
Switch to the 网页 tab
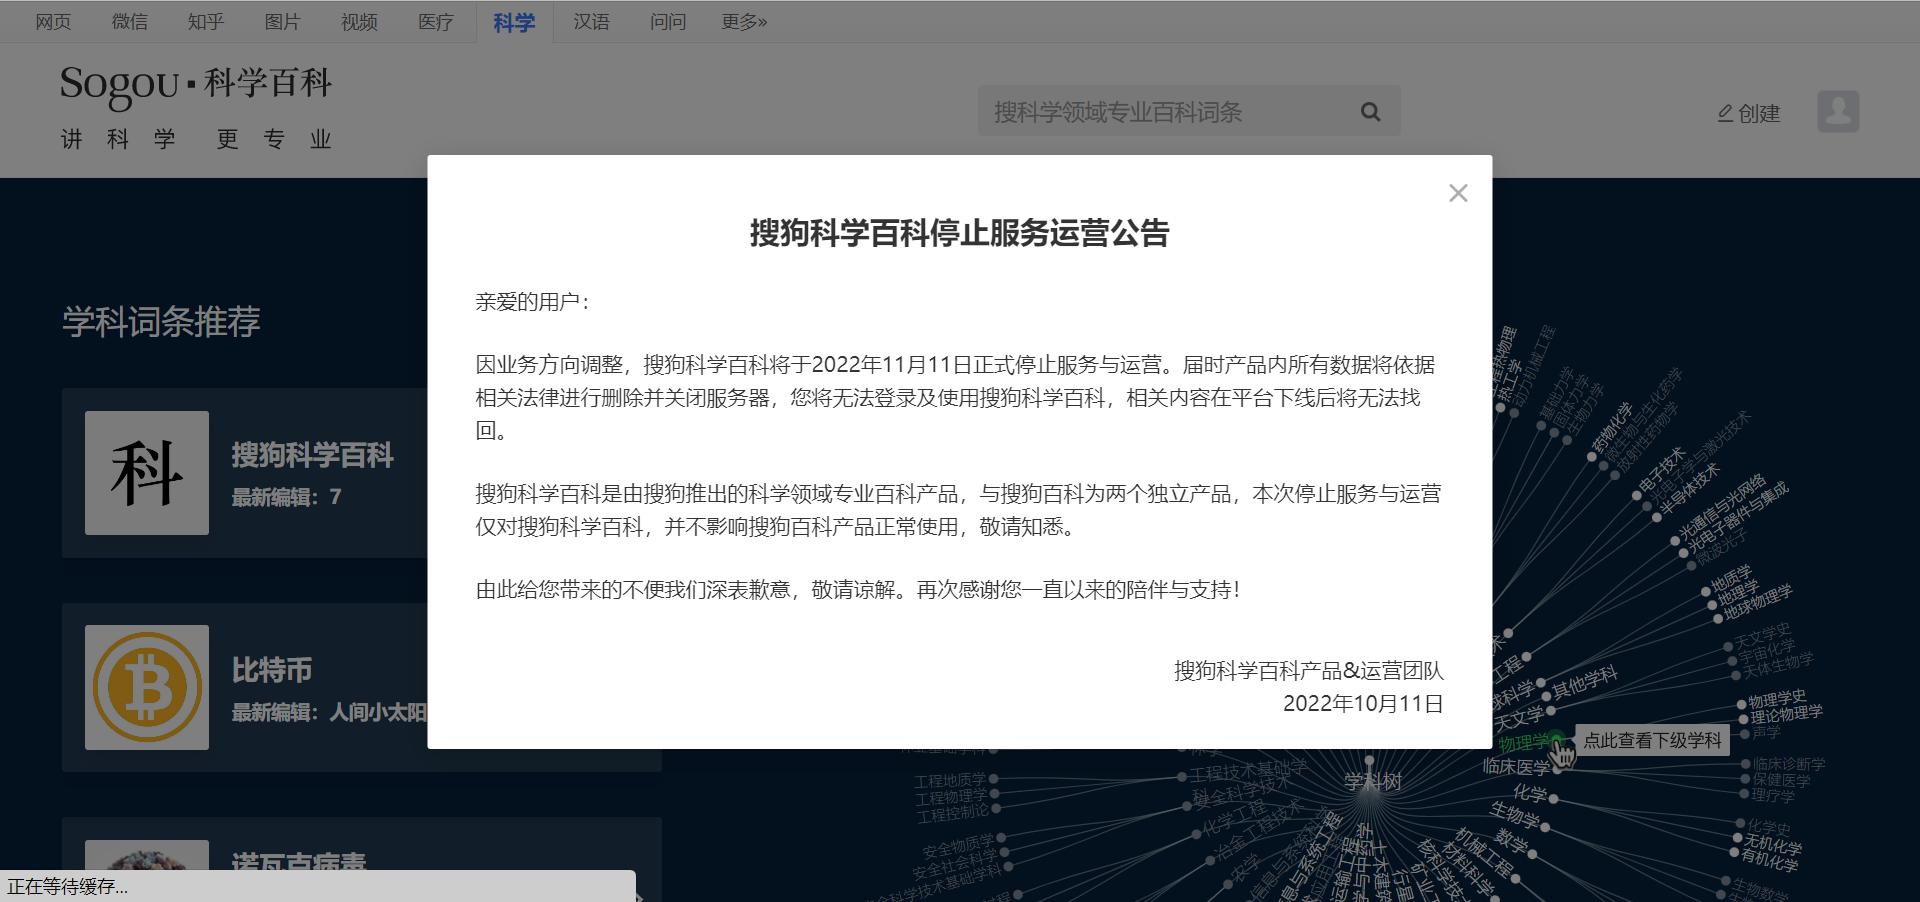click(53, 21)
